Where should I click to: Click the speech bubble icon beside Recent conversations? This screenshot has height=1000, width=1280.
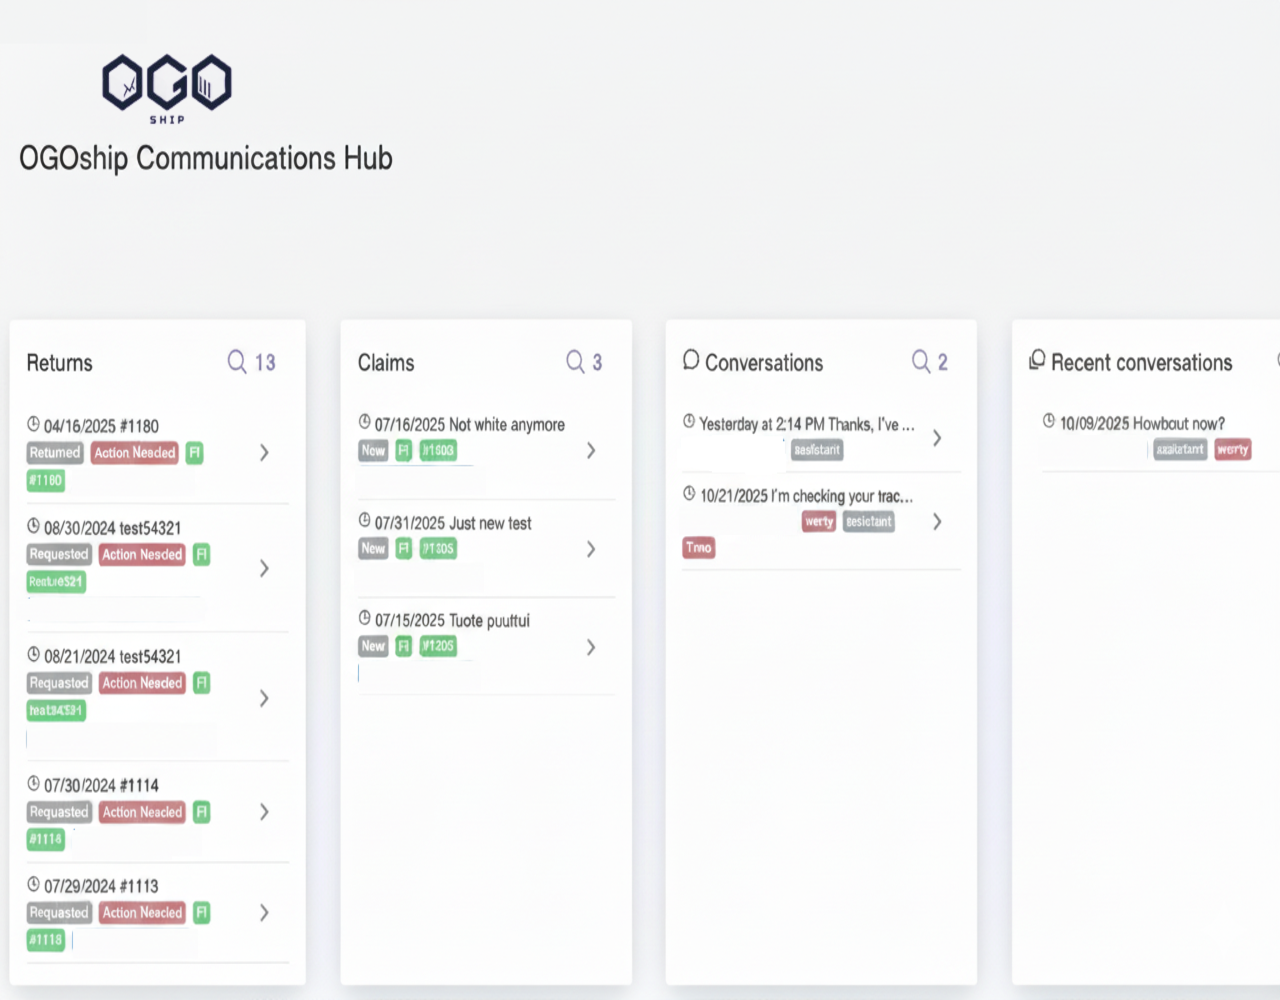pyautogui.click(x=1036, y=359)
